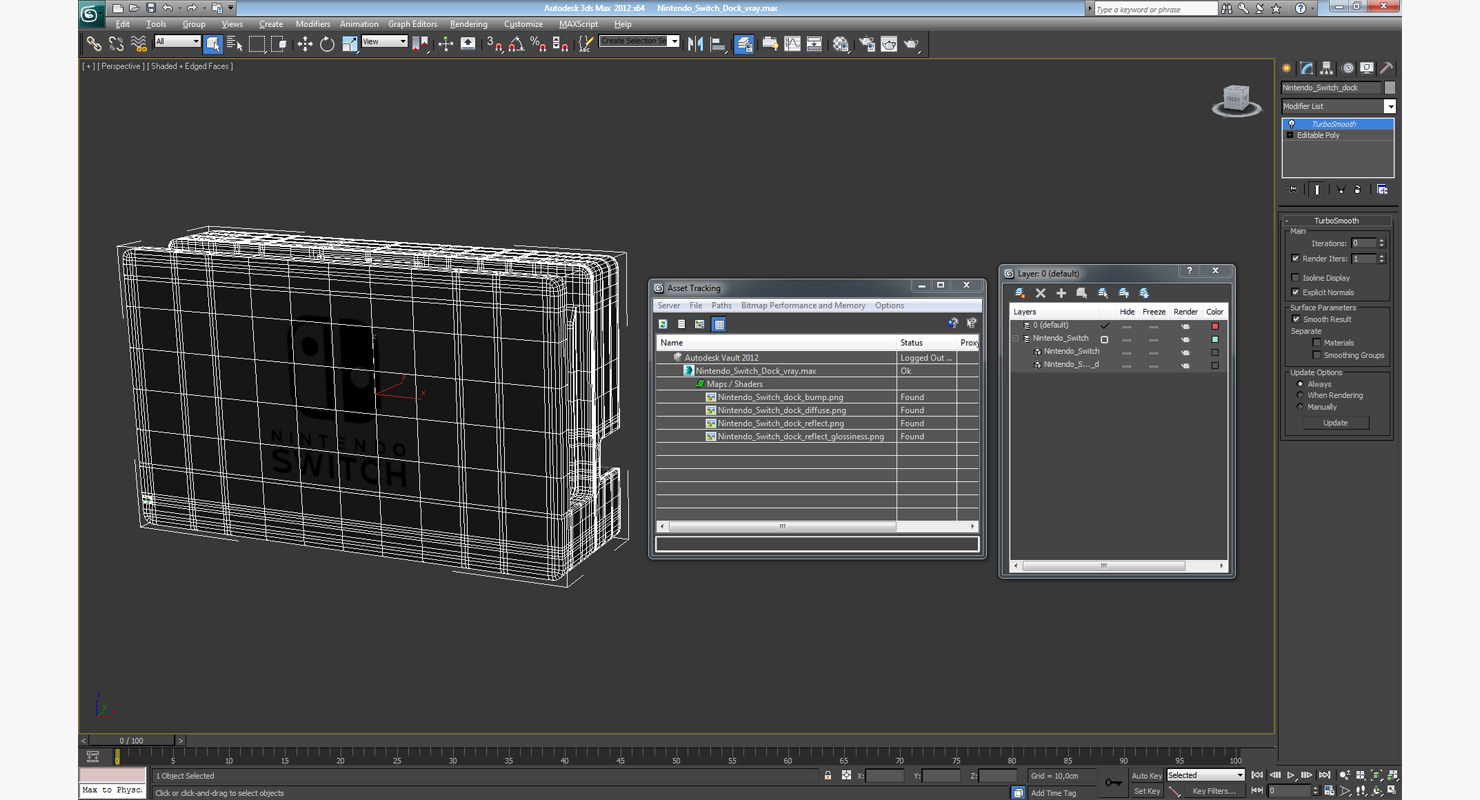Choose the Select Object tool
Viewport: 1480px width, 800px height.
click(213, 44)
